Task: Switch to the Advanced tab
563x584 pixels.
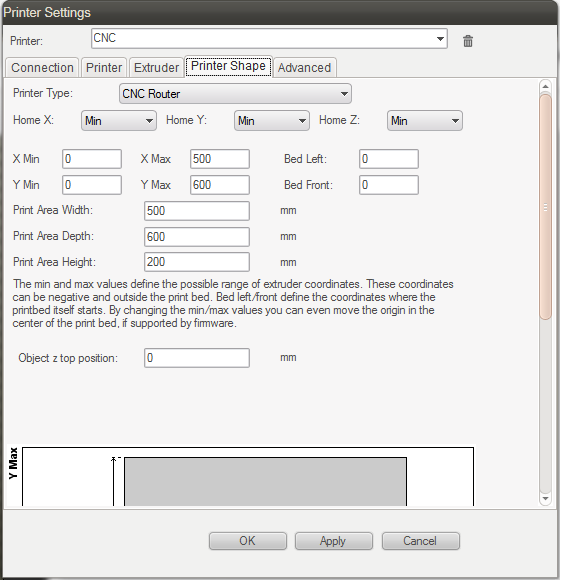Action: [x=306, y=68]
